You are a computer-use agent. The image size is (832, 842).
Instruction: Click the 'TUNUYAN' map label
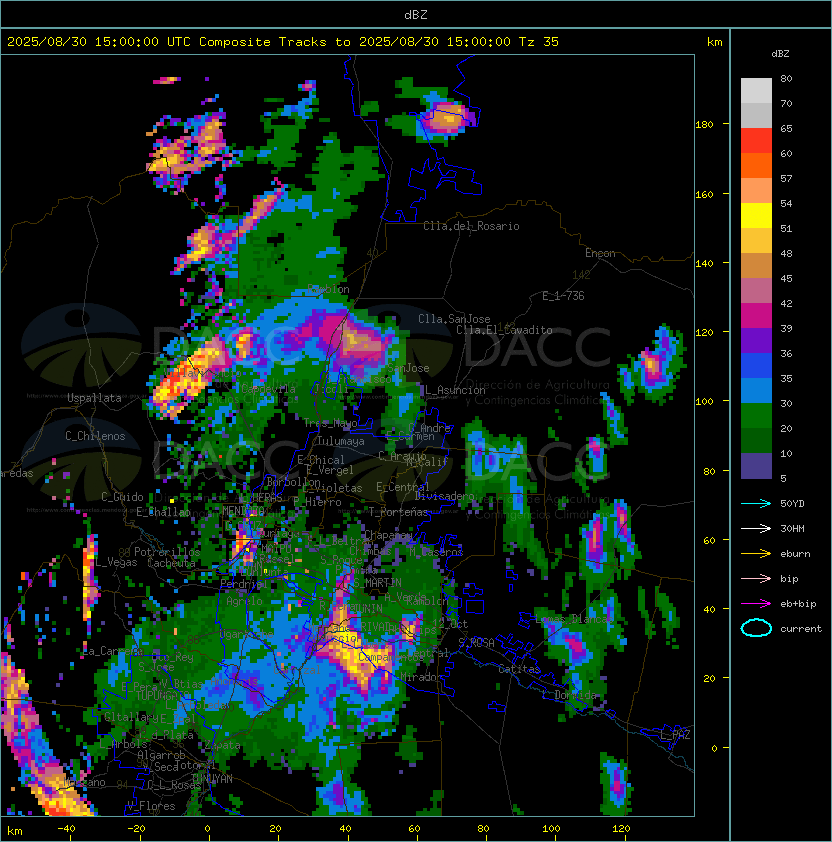[x=212, y=779]
